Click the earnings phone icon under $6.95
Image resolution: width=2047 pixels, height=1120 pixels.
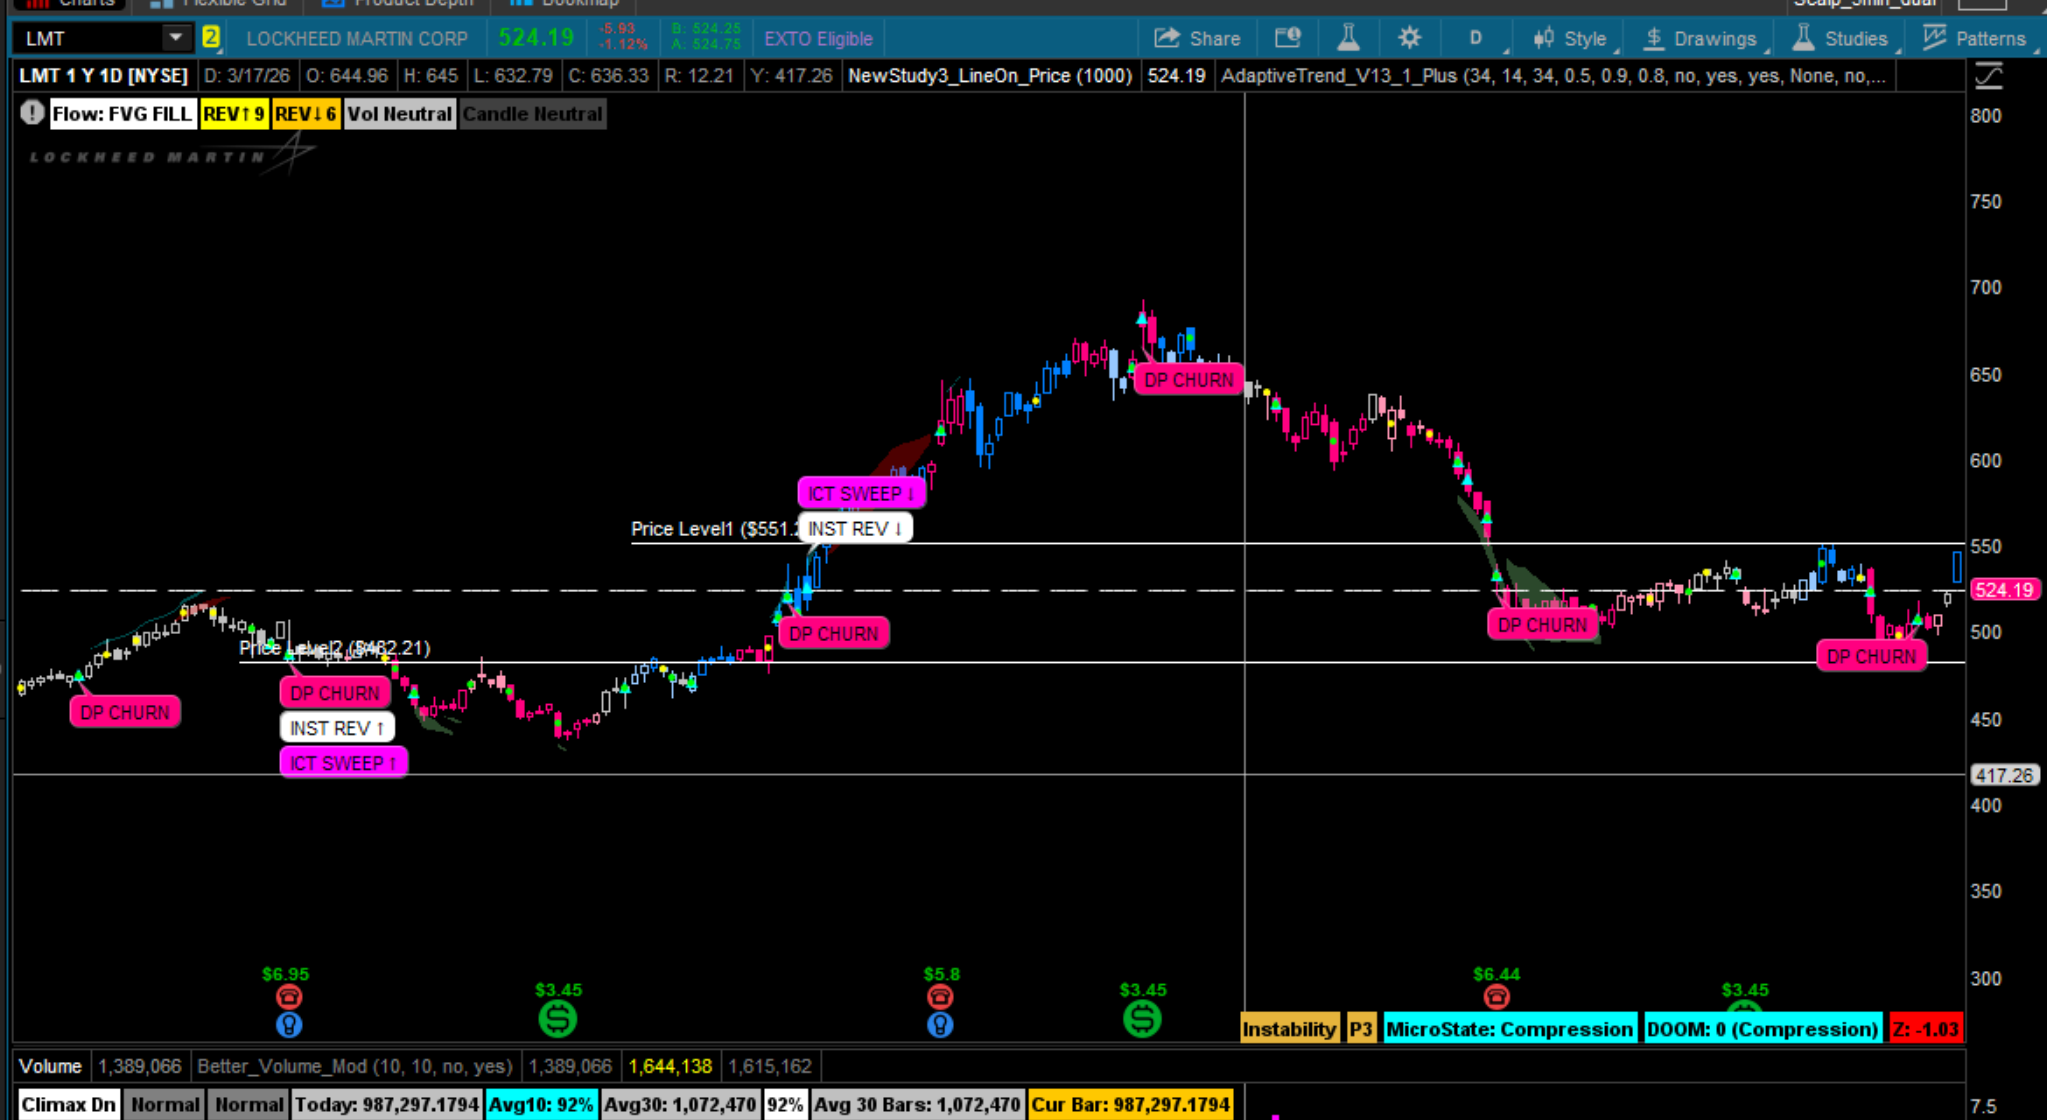point(288,996)
